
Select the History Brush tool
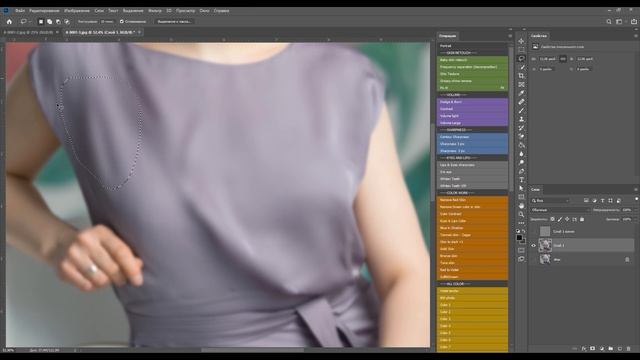[521, 128]
